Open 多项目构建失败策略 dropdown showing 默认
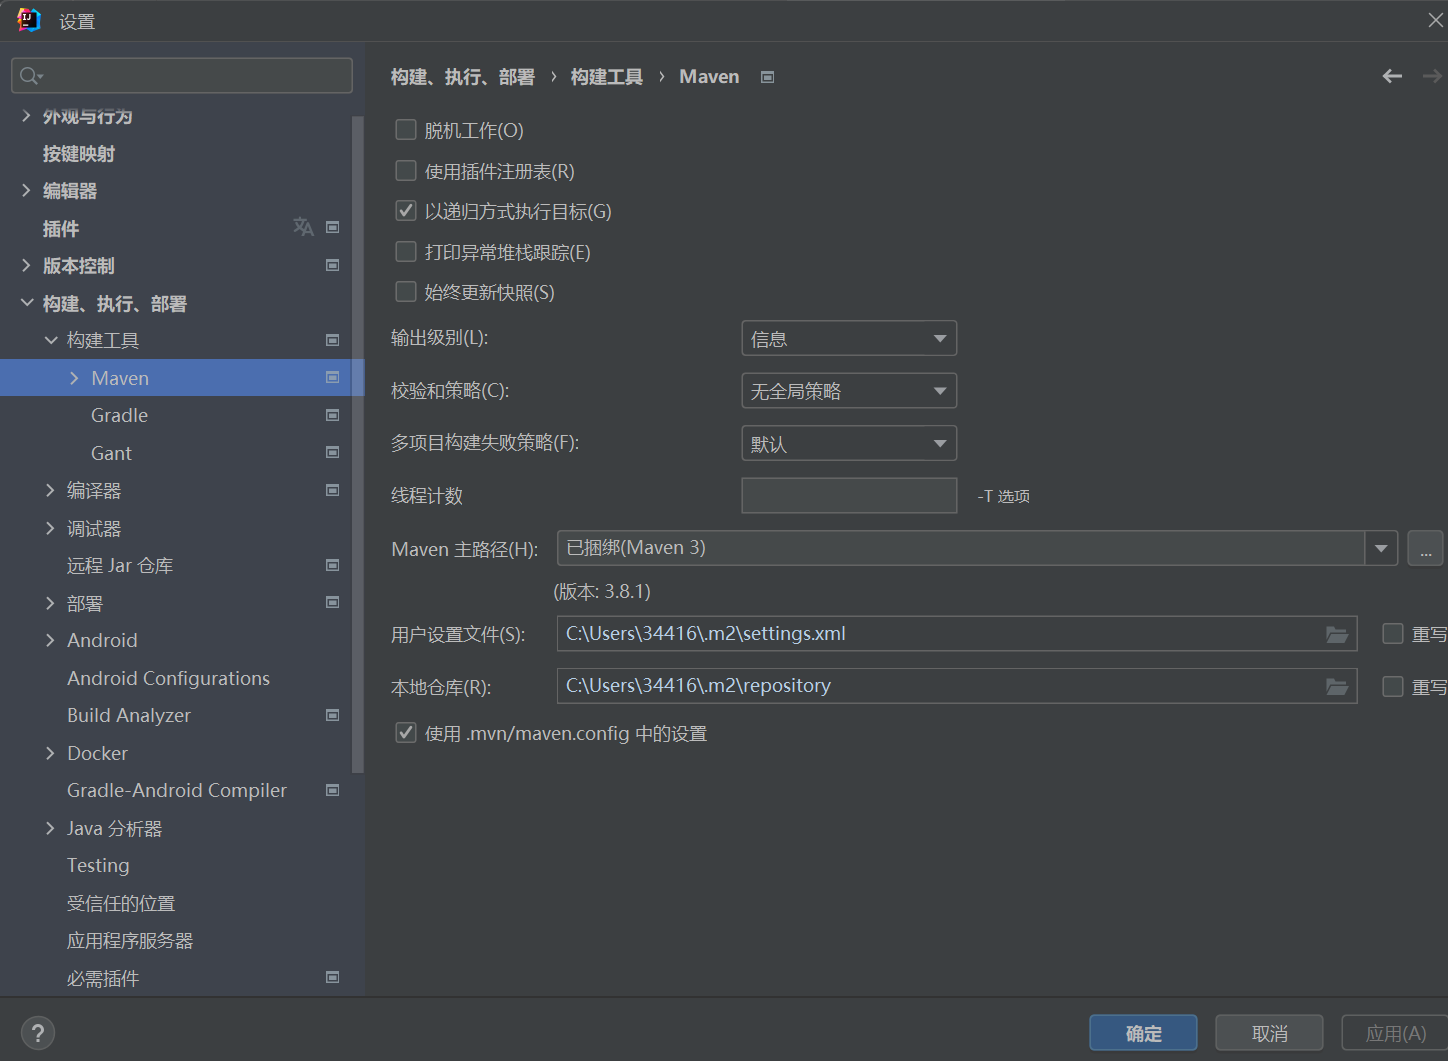Image resolution: width=1448 pixels, height=1061 pixels. tap(849, 443)
